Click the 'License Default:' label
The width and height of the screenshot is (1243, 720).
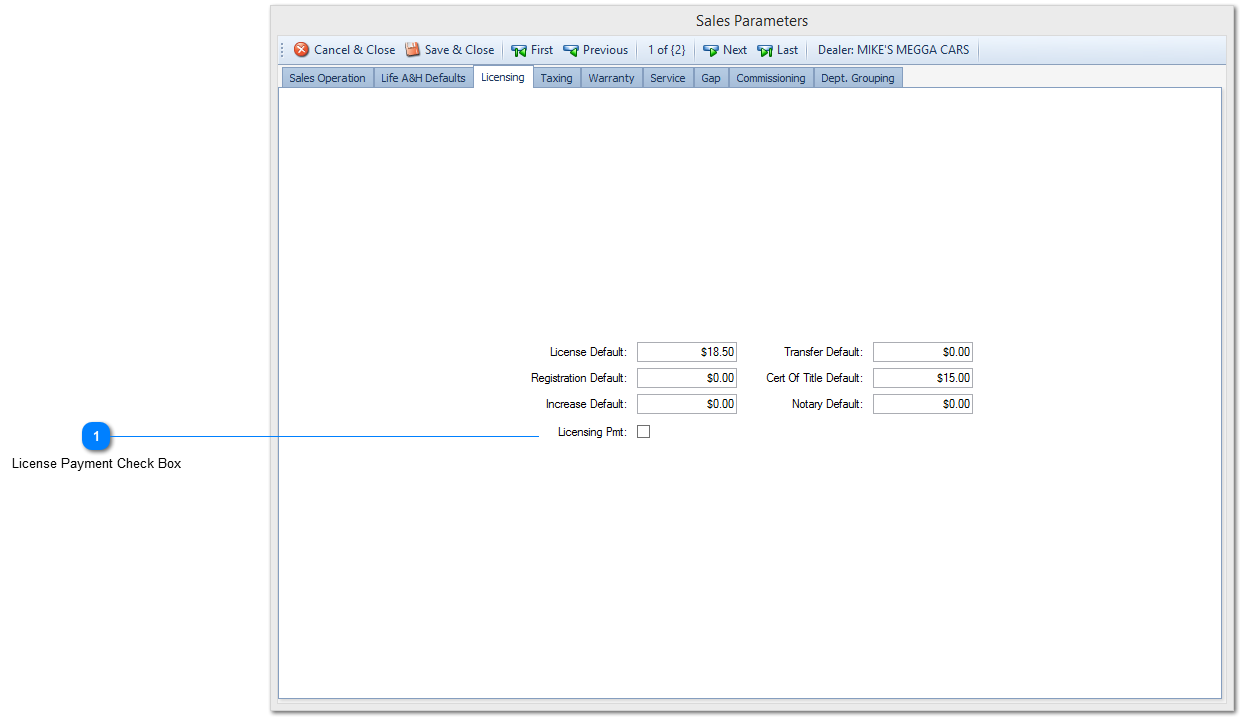point(588,352)
